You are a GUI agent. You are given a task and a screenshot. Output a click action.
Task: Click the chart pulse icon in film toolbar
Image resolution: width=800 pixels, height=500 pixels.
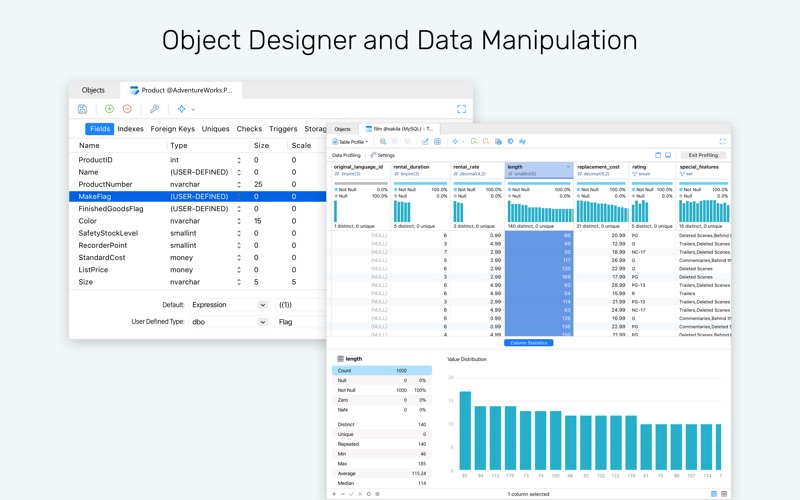pyautogui.click(x=522, y=141)
